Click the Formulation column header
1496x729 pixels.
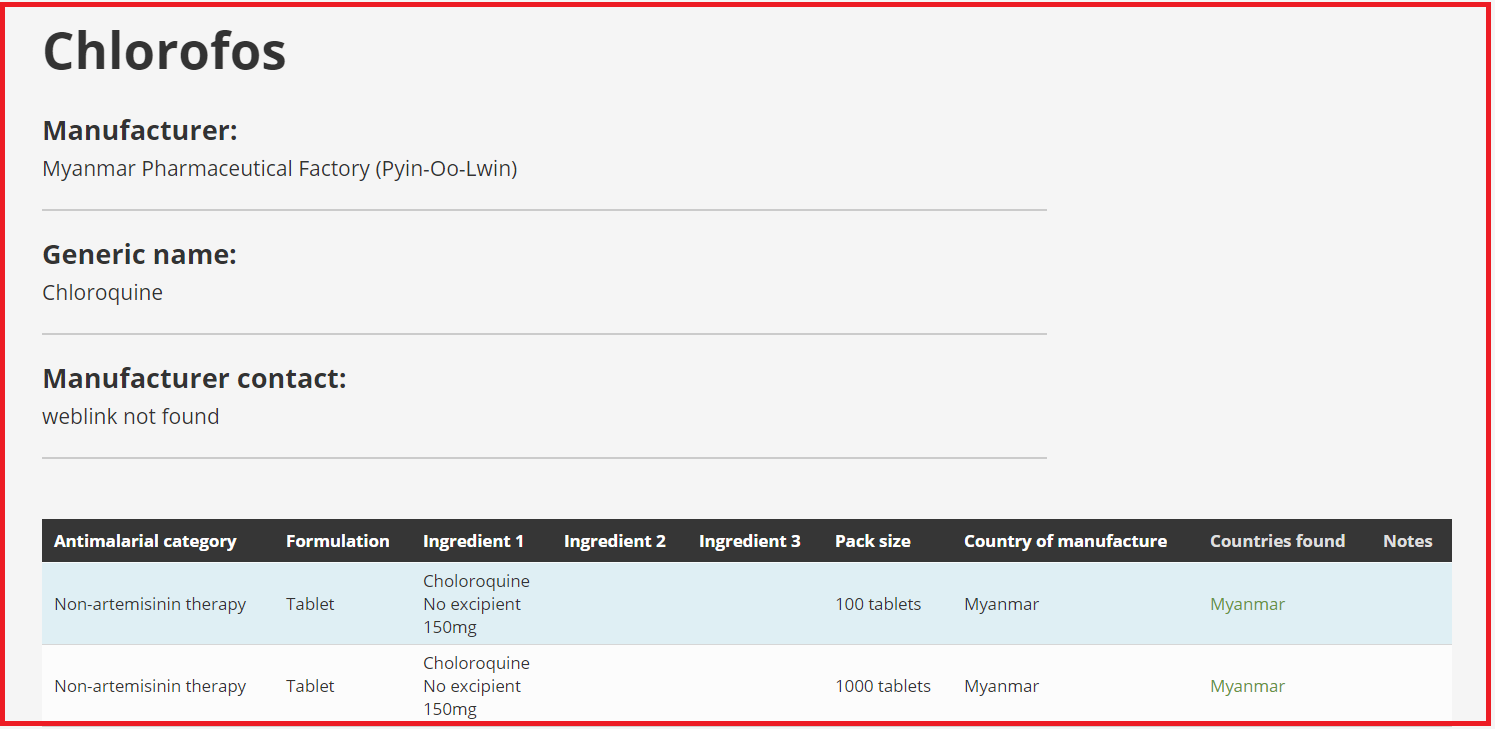(338, 541)
